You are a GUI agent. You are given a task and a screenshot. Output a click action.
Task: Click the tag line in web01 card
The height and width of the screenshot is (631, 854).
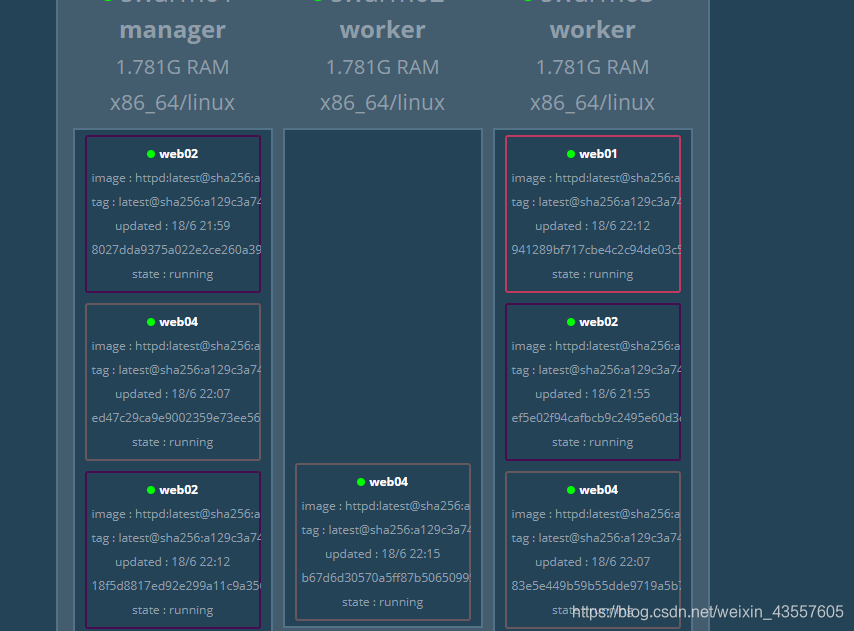click(x=596, y=202)
